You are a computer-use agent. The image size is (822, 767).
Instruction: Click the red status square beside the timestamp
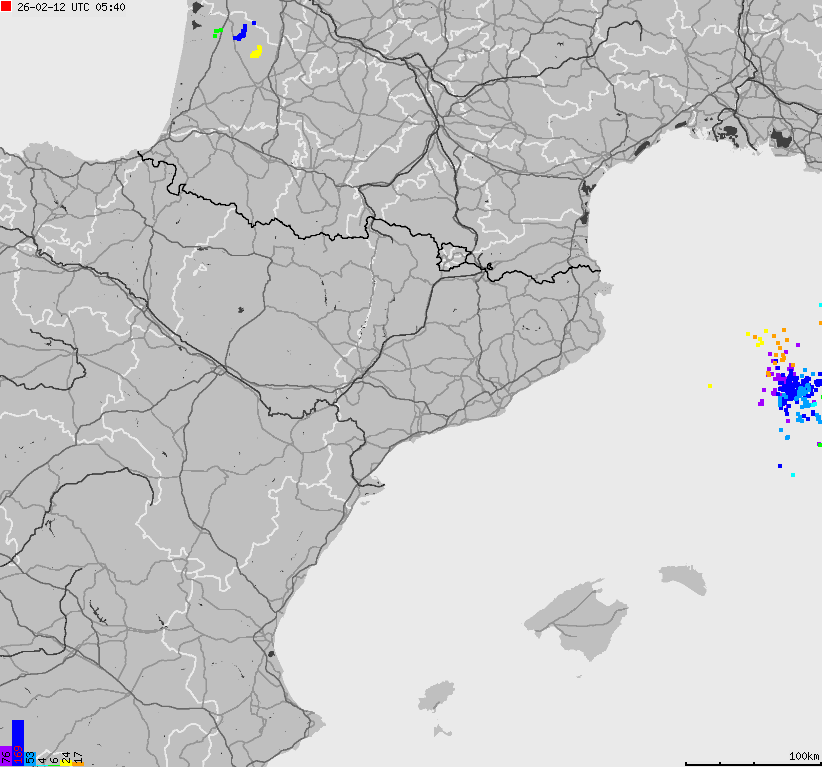pos(6,7)
